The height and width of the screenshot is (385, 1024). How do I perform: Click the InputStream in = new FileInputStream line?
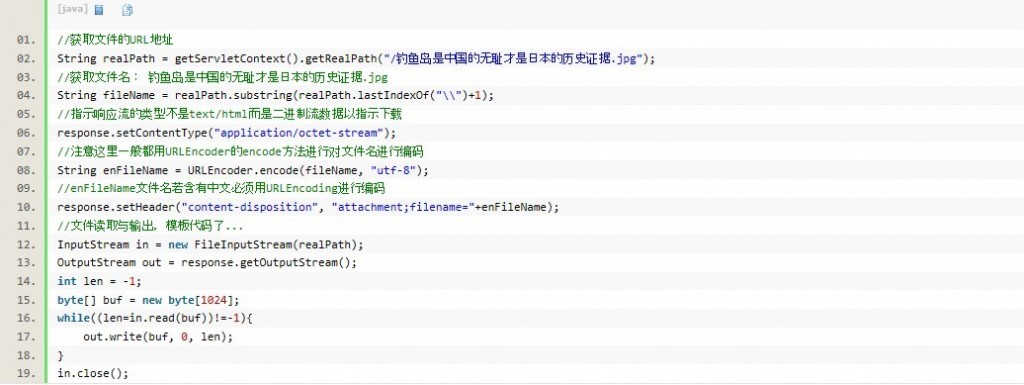pyautogui.click(x=210, y=245)
